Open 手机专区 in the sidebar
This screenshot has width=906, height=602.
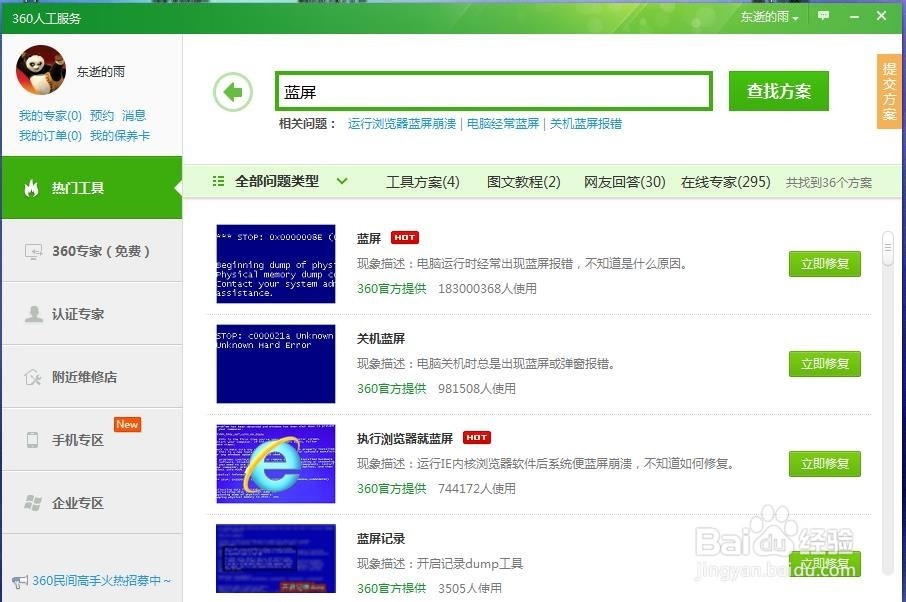pos(92,440)
